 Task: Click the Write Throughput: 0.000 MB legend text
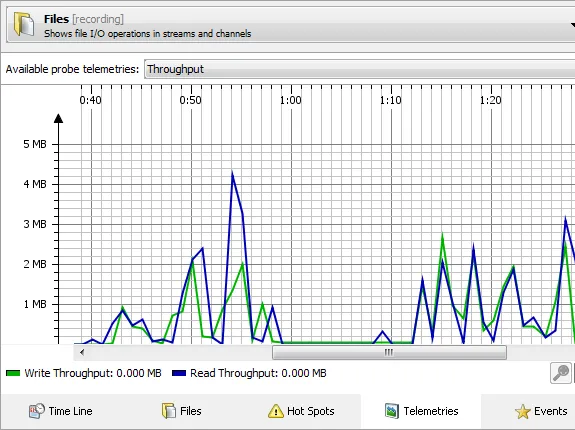(93, 373)
